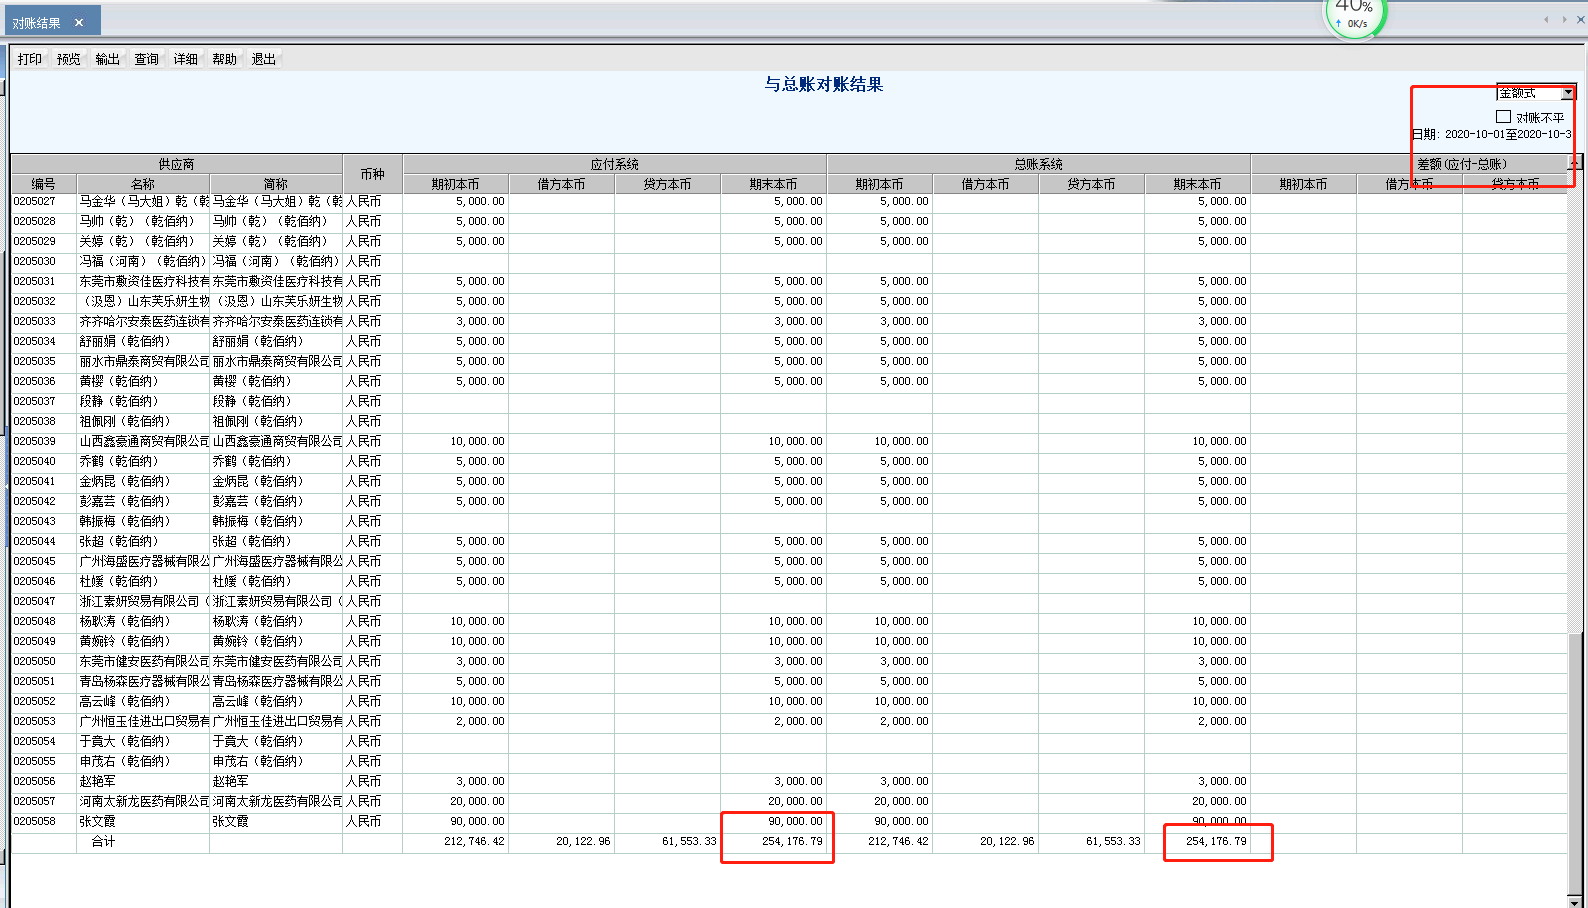This screenshot has height=908, width=1588.
Task: Click the 编号 column header
Action: 43,184
